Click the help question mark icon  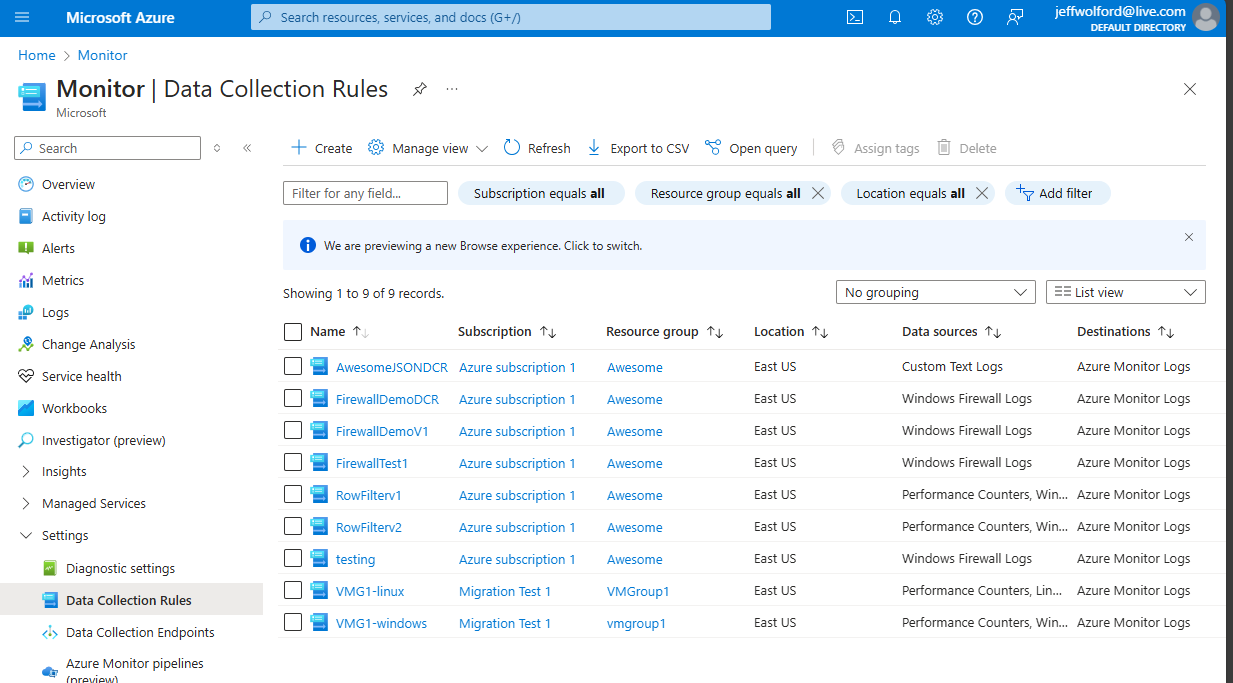(975, 17)
